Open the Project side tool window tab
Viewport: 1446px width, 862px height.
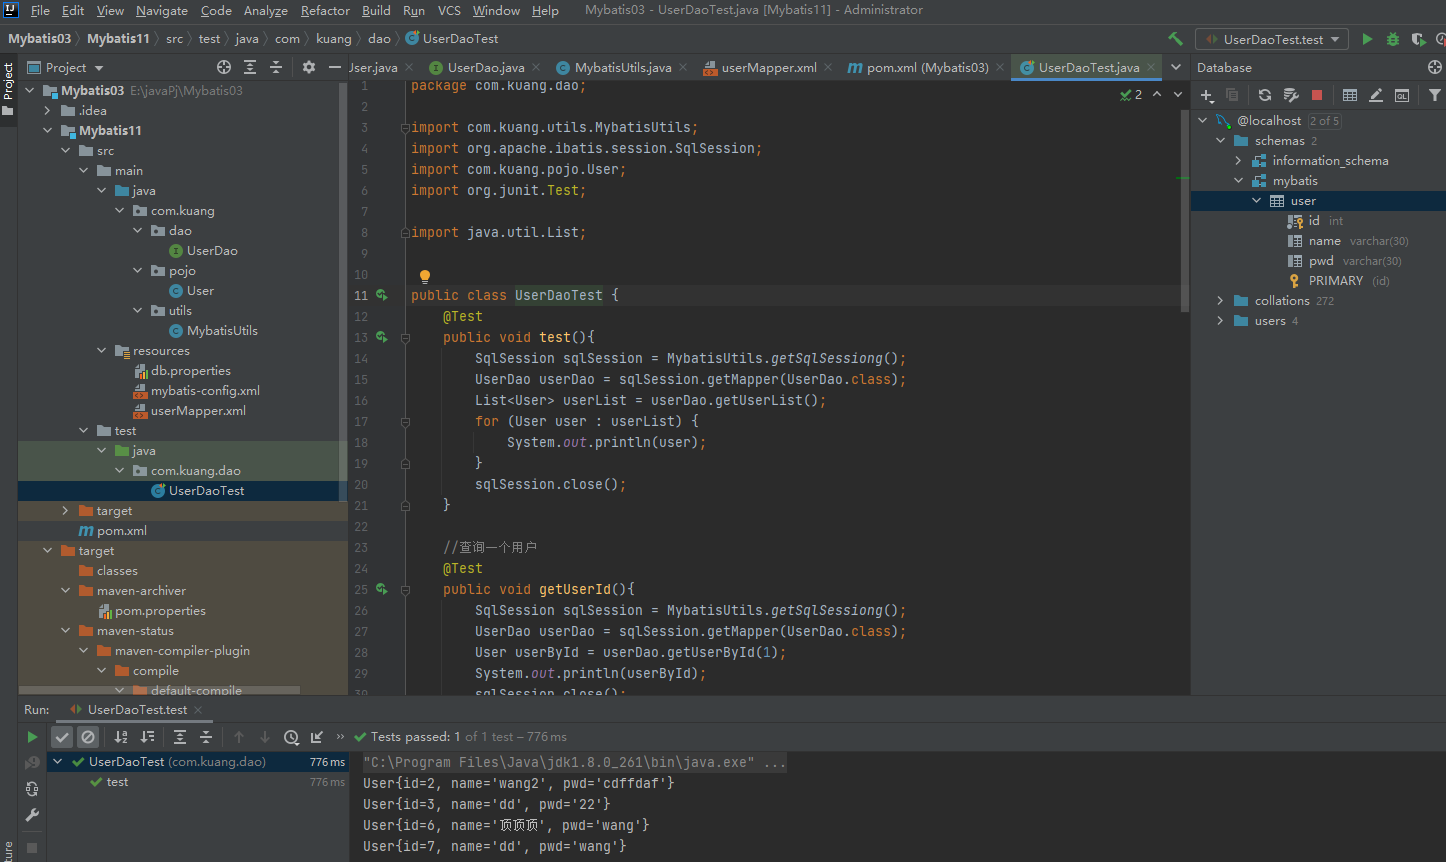[8, 90]
